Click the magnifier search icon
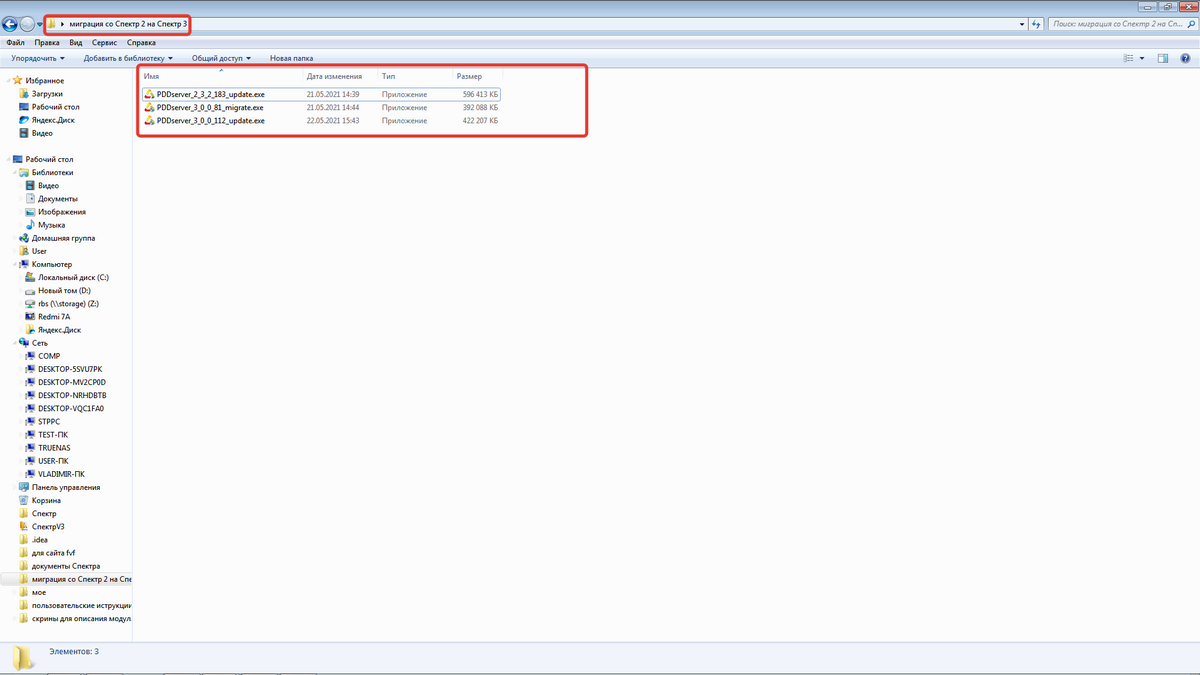Screen dimensions: 1200x675 (x=1189, y=23)
